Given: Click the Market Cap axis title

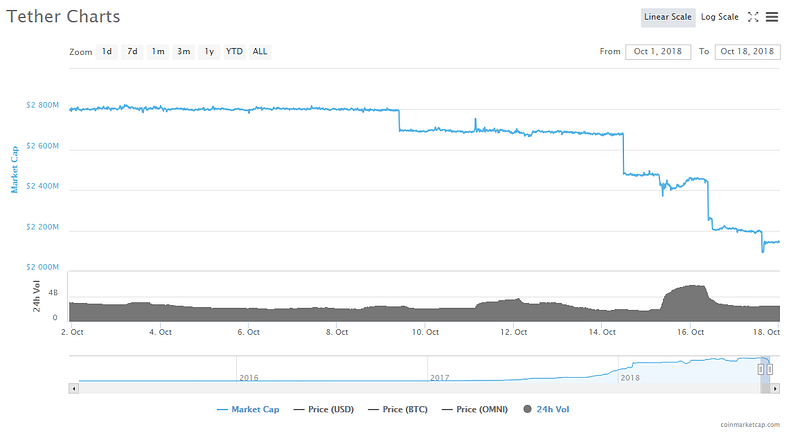Looking at the screenshot, I should click(x=14, y=169).
